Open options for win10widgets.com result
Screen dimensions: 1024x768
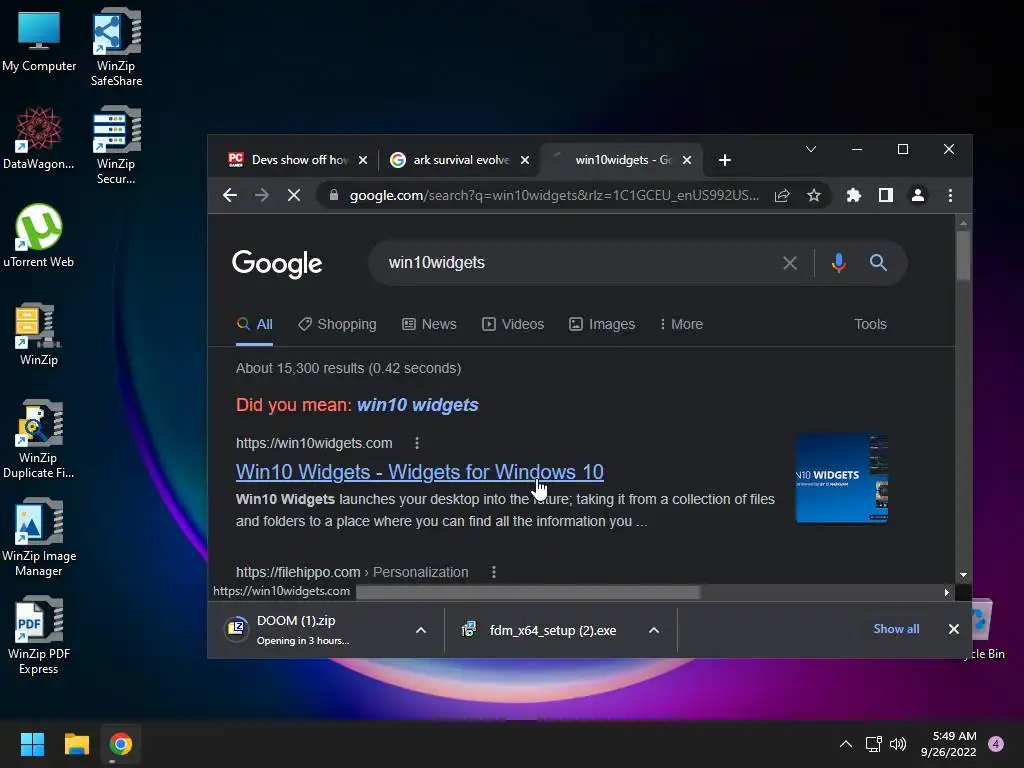pyautogui.click(x=417, y=443)
